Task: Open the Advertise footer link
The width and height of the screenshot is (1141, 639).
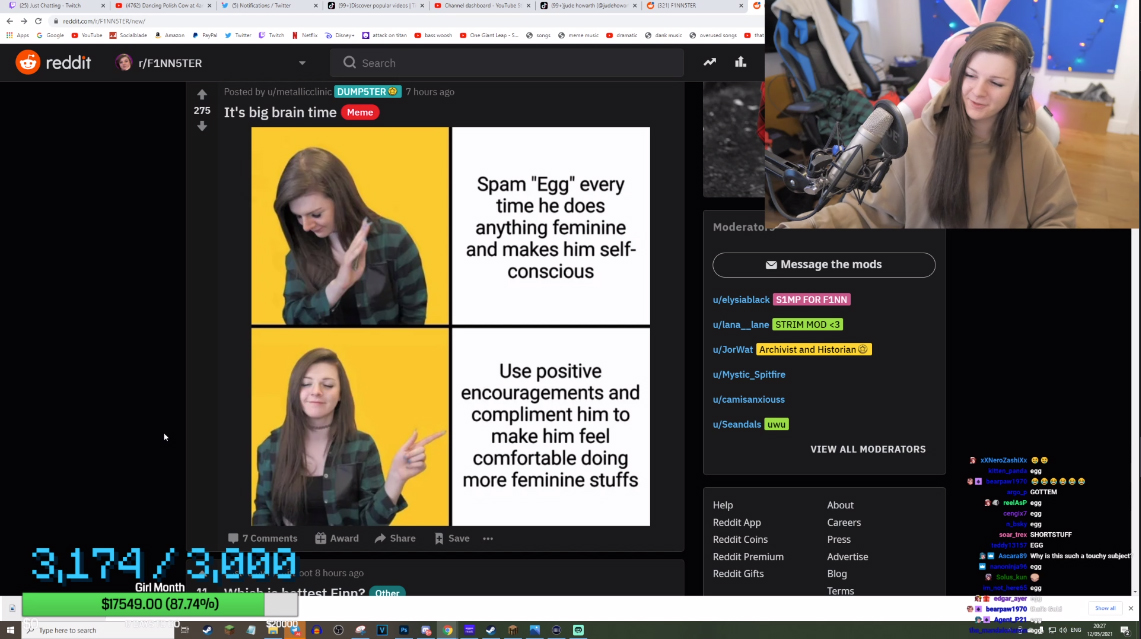Action: click(x=847, y=557)
